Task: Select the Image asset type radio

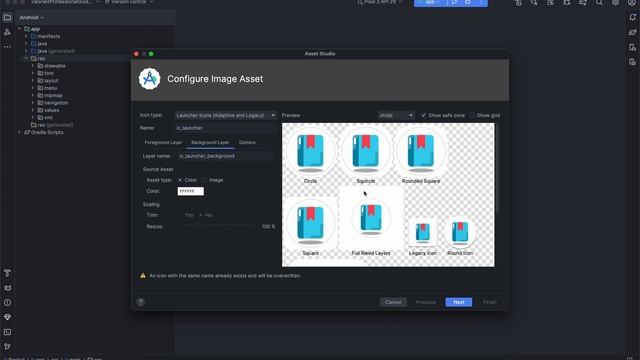Action: [204, 180]
